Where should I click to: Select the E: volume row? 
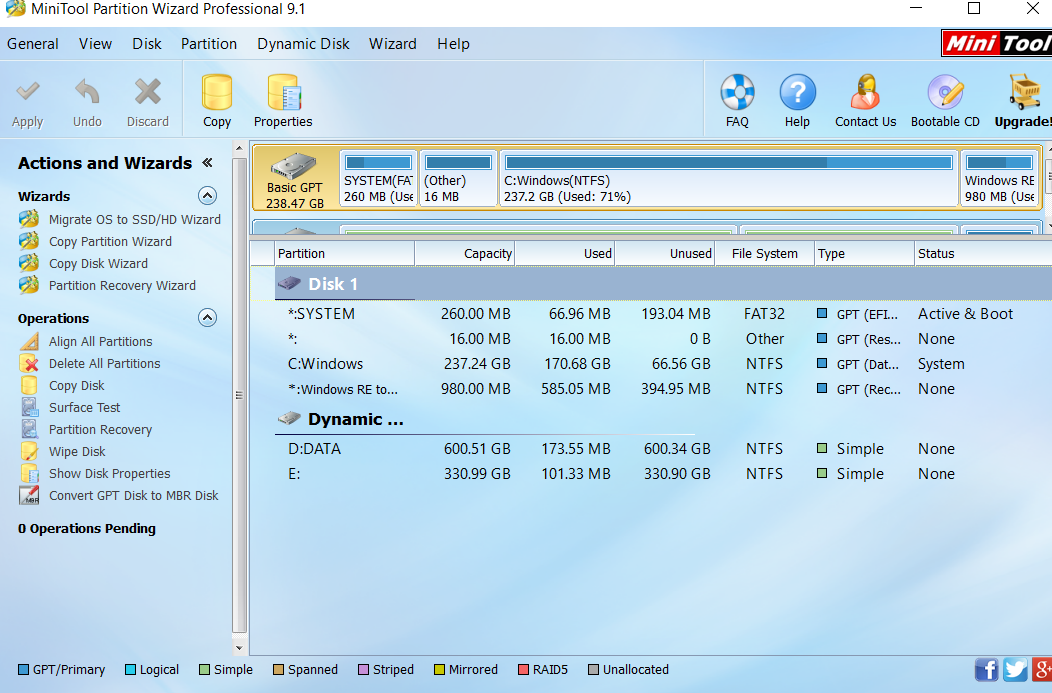[x=663, y=474]
